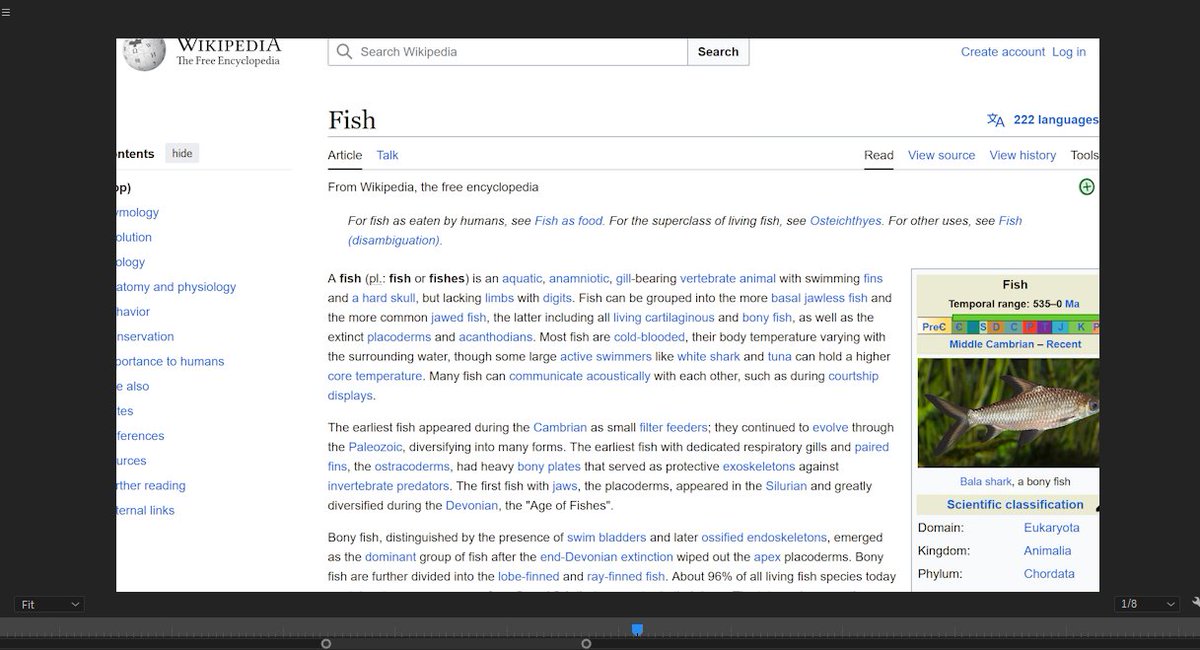Click the green circle icon near the article title
Viewport: 1200px width, 650px height.
click(x=1086, y=186)
